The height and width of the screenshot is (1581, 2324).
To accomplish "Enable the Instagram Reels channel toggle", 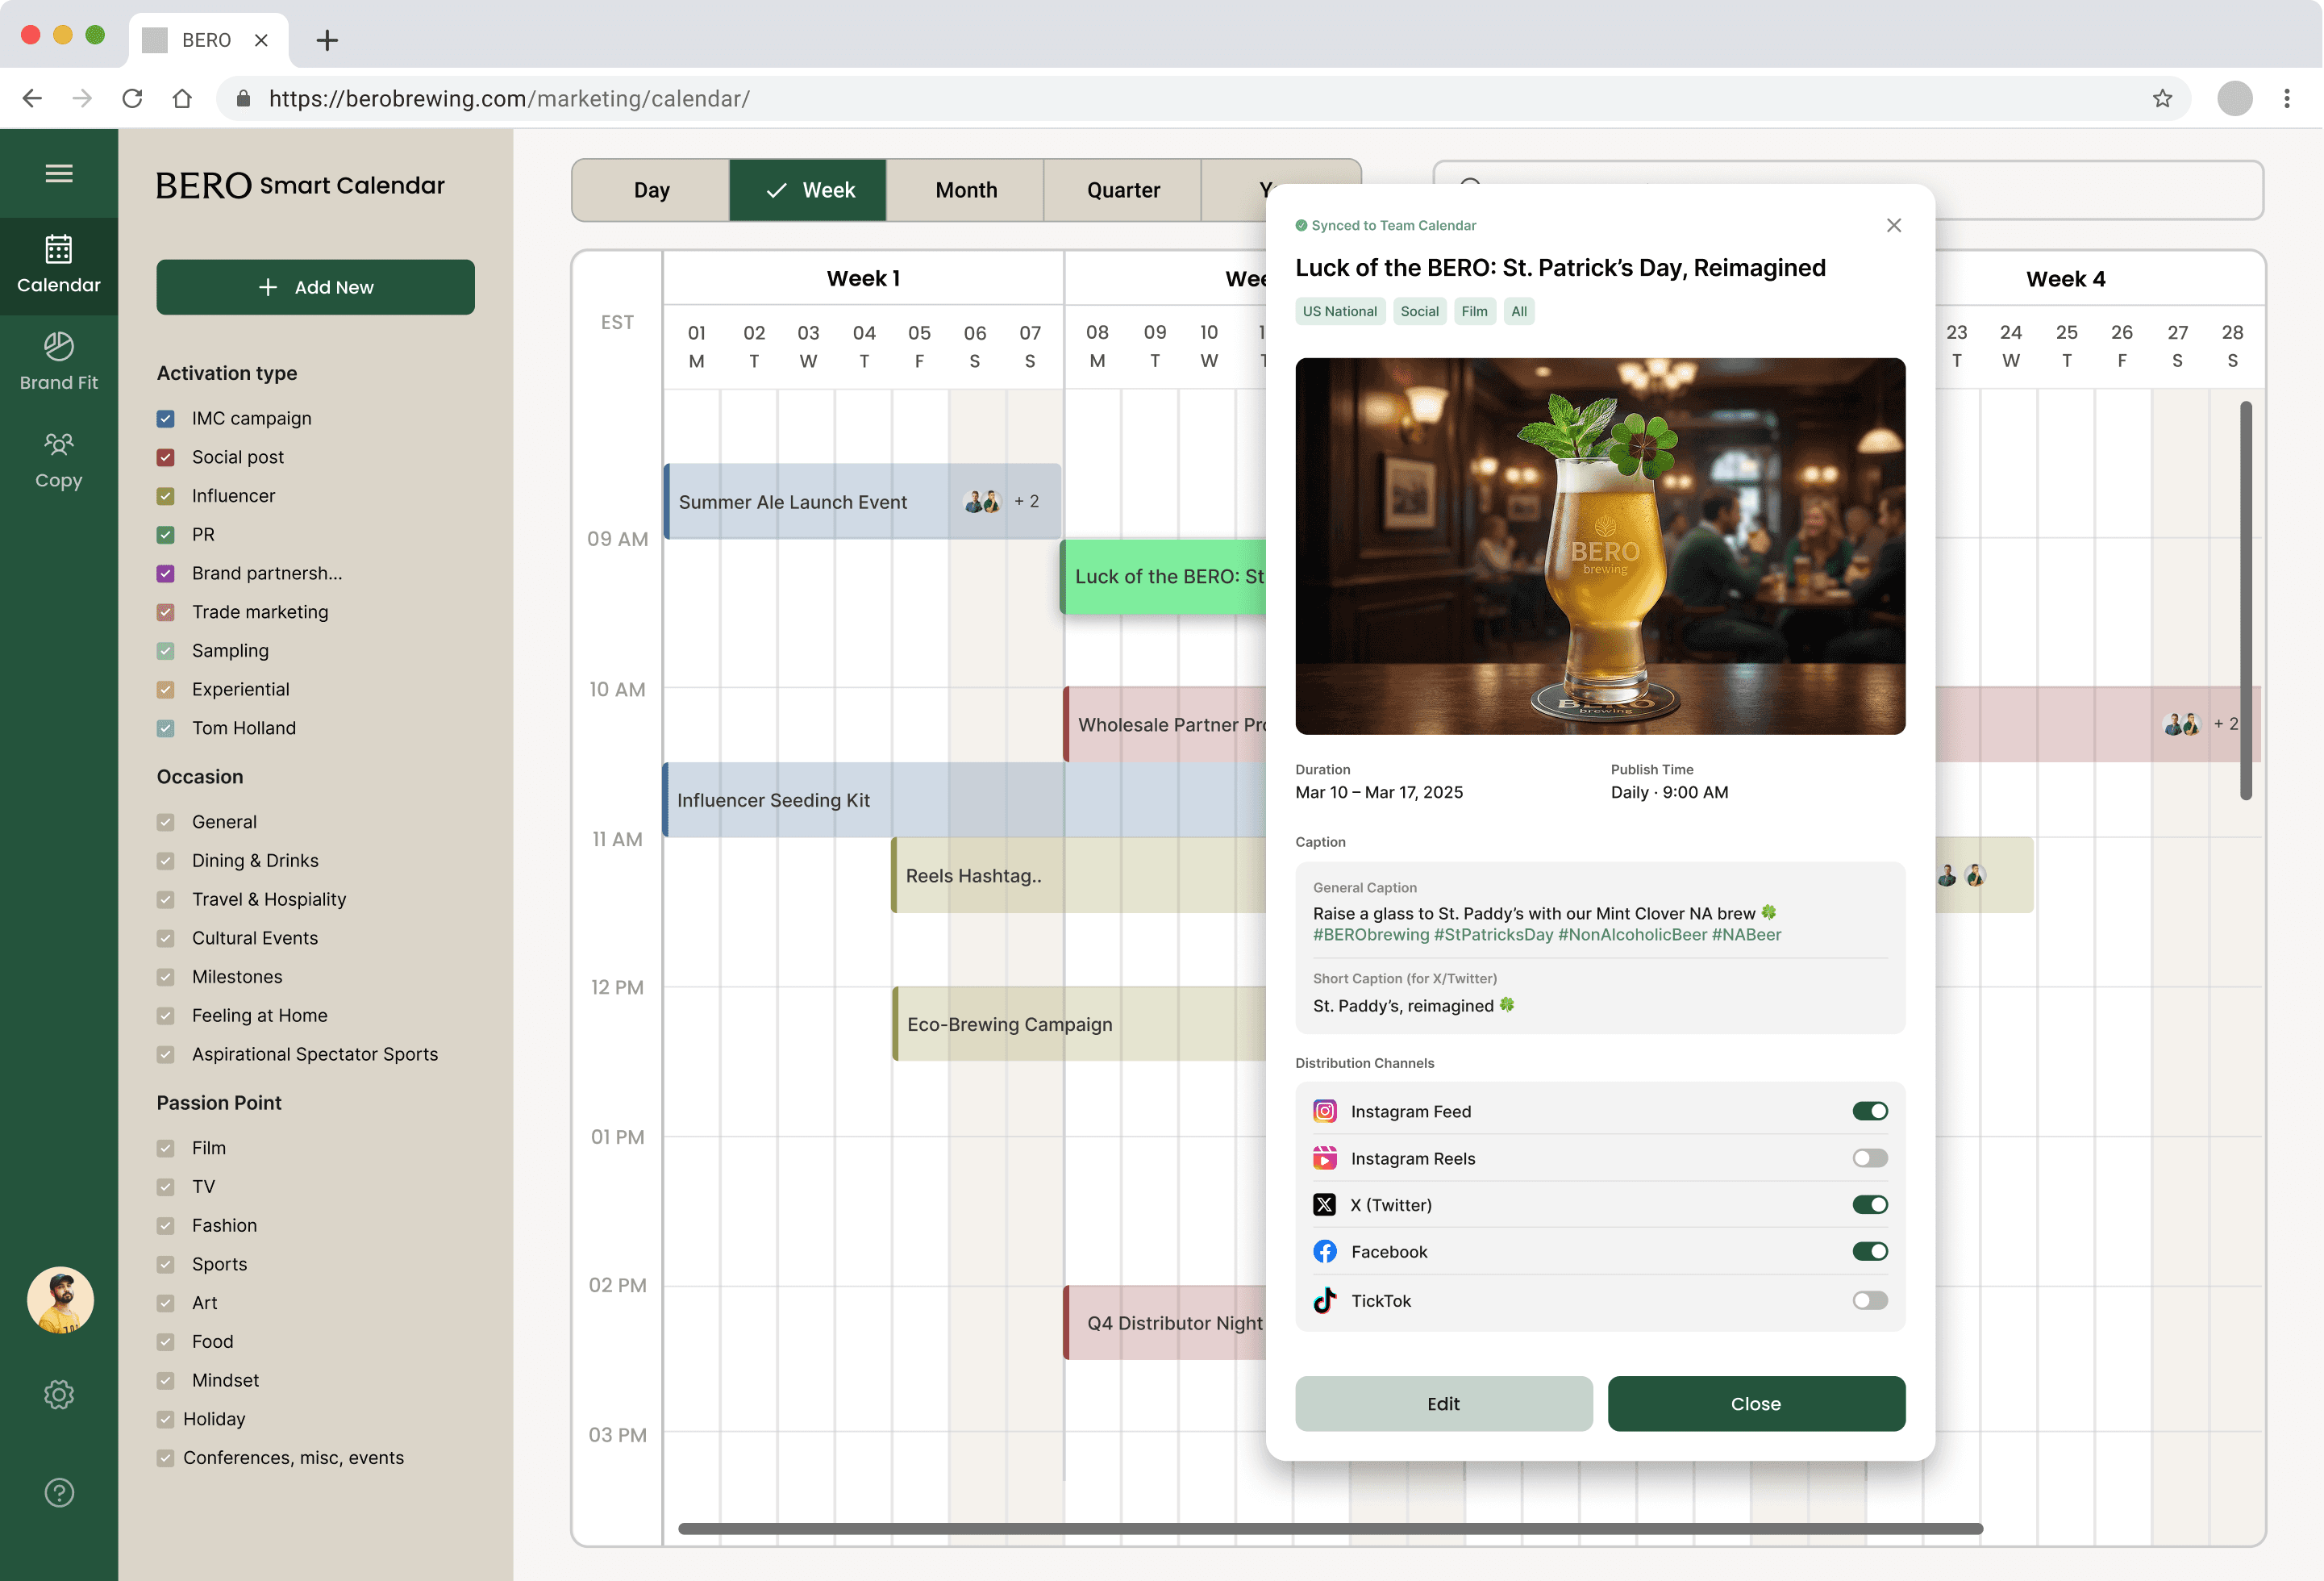I will [x=1869, y=1158].
